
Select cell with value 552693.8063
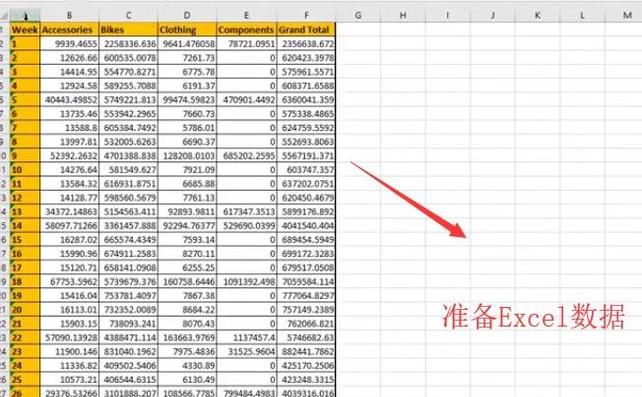coord(306,142)
